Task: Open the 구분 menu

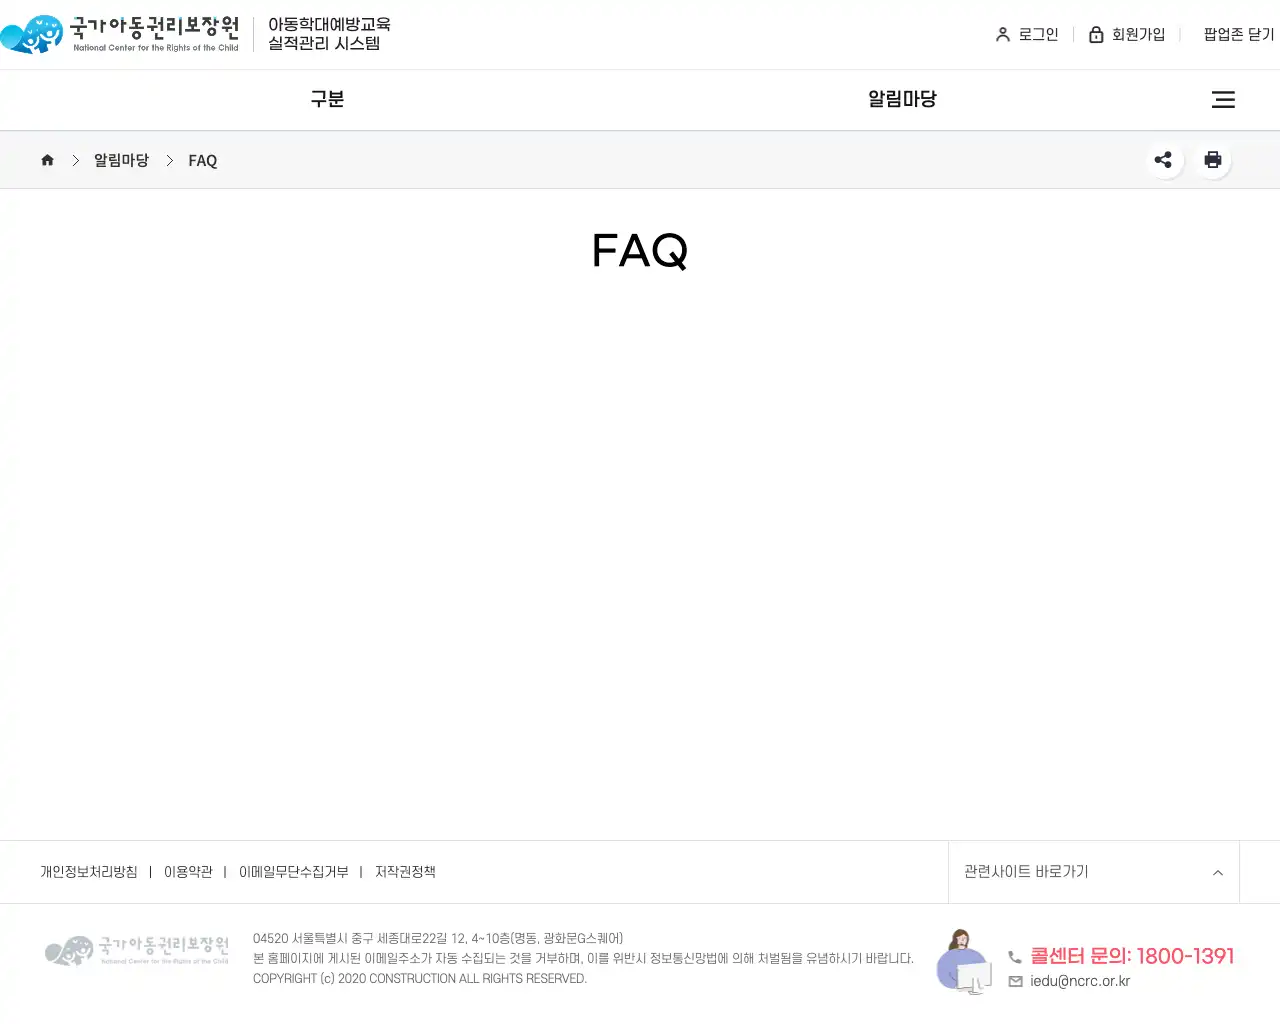Action: coord(327,99)
